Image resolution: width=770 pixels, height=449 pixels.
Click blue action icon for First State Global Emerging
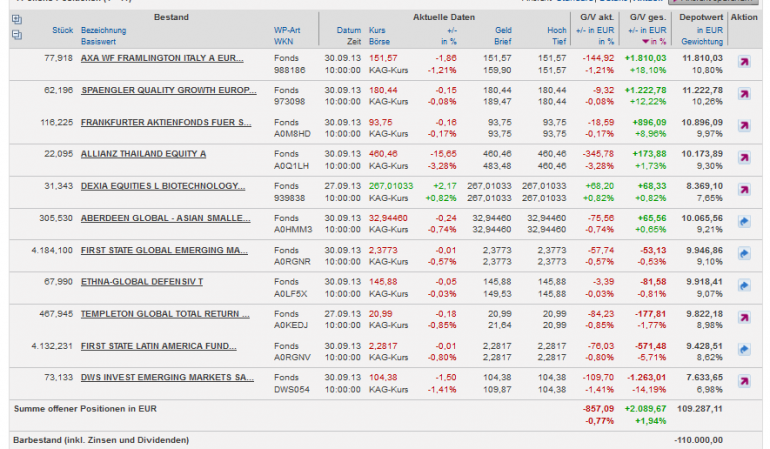point(743,254)
